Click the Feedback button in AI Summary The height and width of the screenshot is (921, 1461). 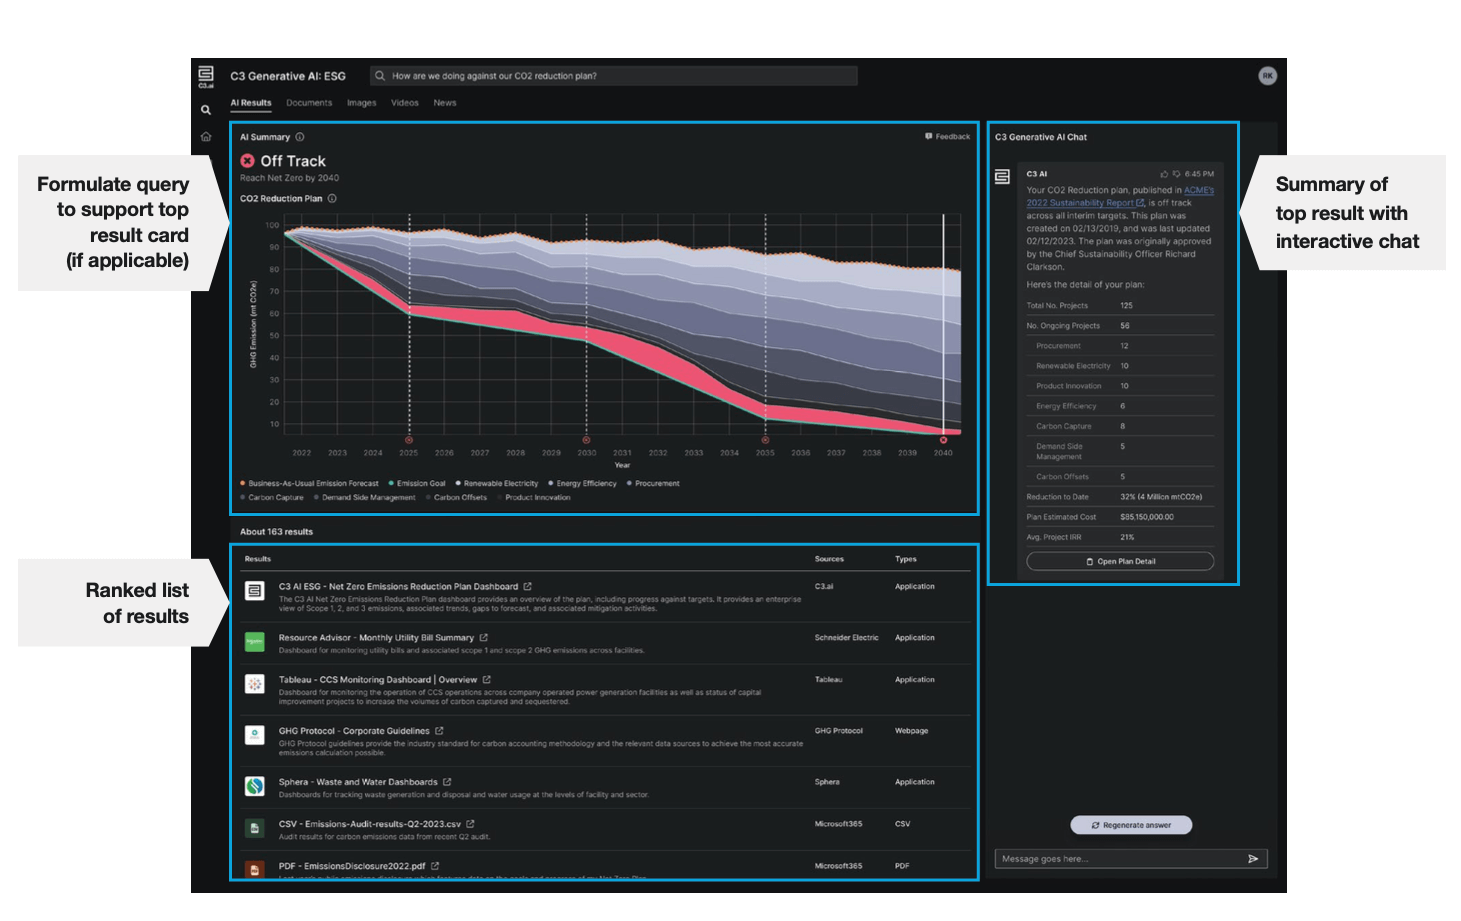[947, 137]
